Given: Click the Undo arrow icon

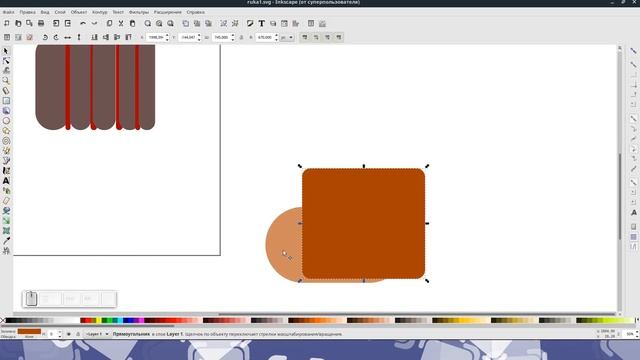Looking at the screenshot, I should (83, 24).
